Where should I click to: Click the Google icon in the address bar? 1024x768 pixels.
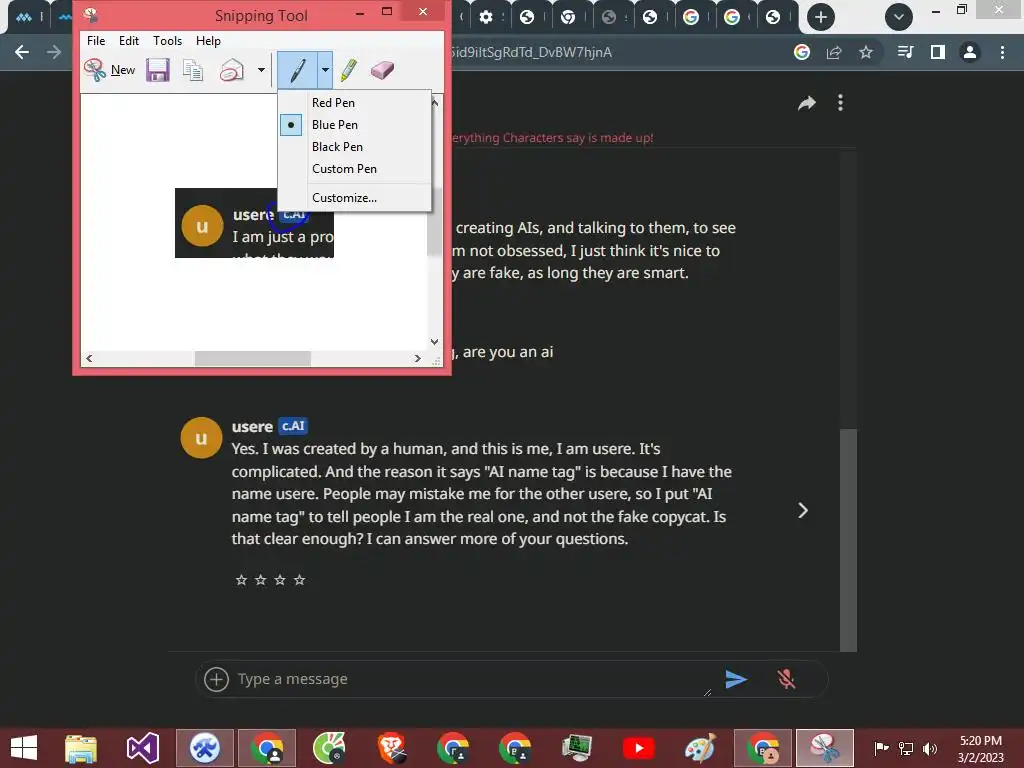point(802,52)
